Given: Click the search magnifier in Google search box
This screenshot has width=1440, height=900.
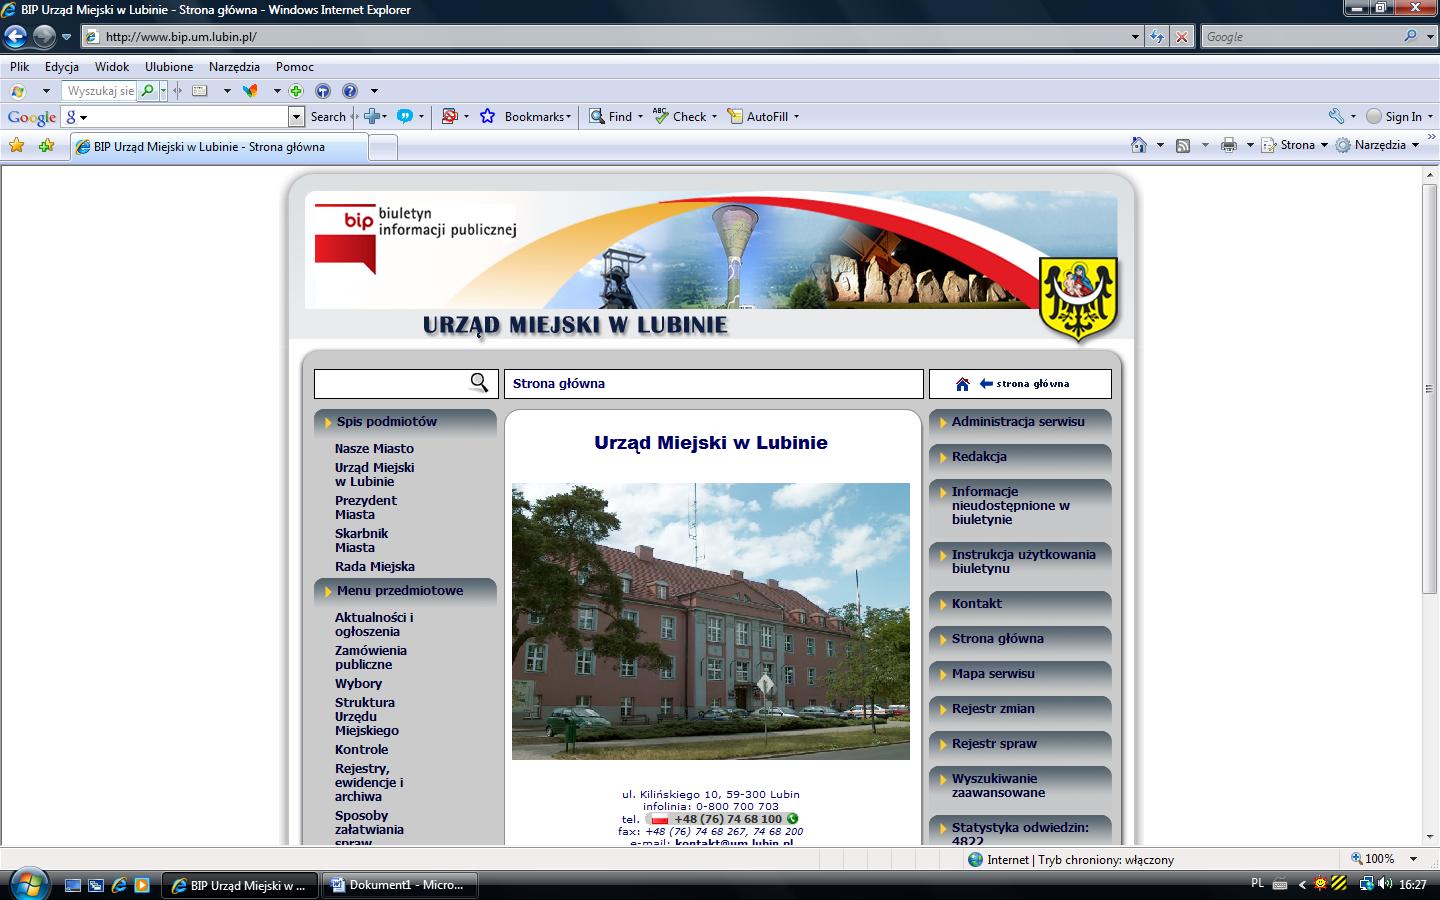Looking at the screenshot, I should (x=1411, y=36).
